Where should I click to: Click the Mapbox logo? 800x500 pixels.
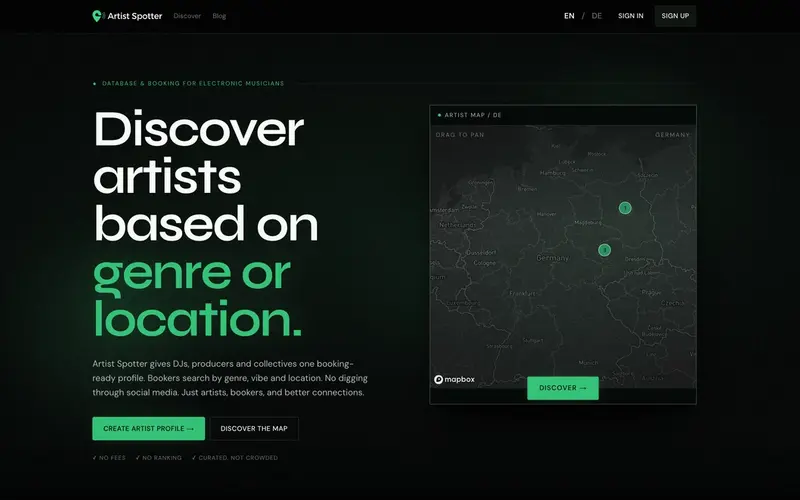tap(454, 379)
